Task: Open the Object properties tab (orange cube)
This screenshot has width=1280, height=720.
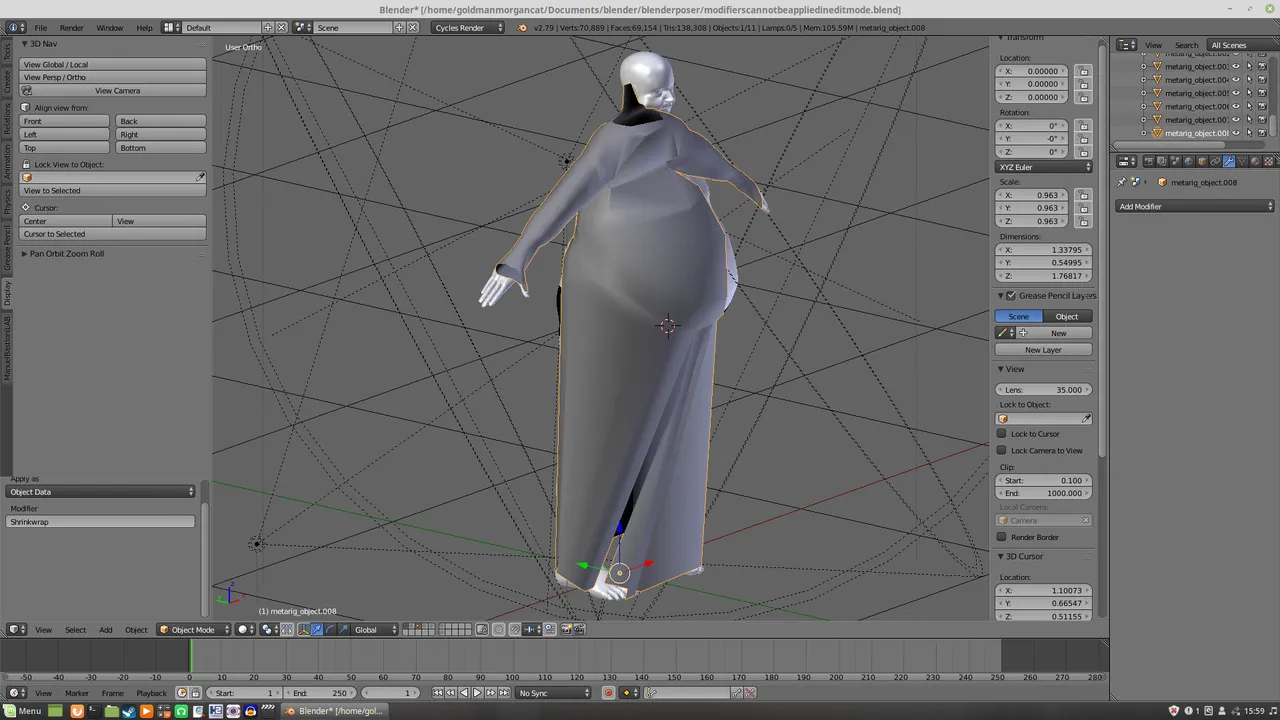Action: (1202, 161)
